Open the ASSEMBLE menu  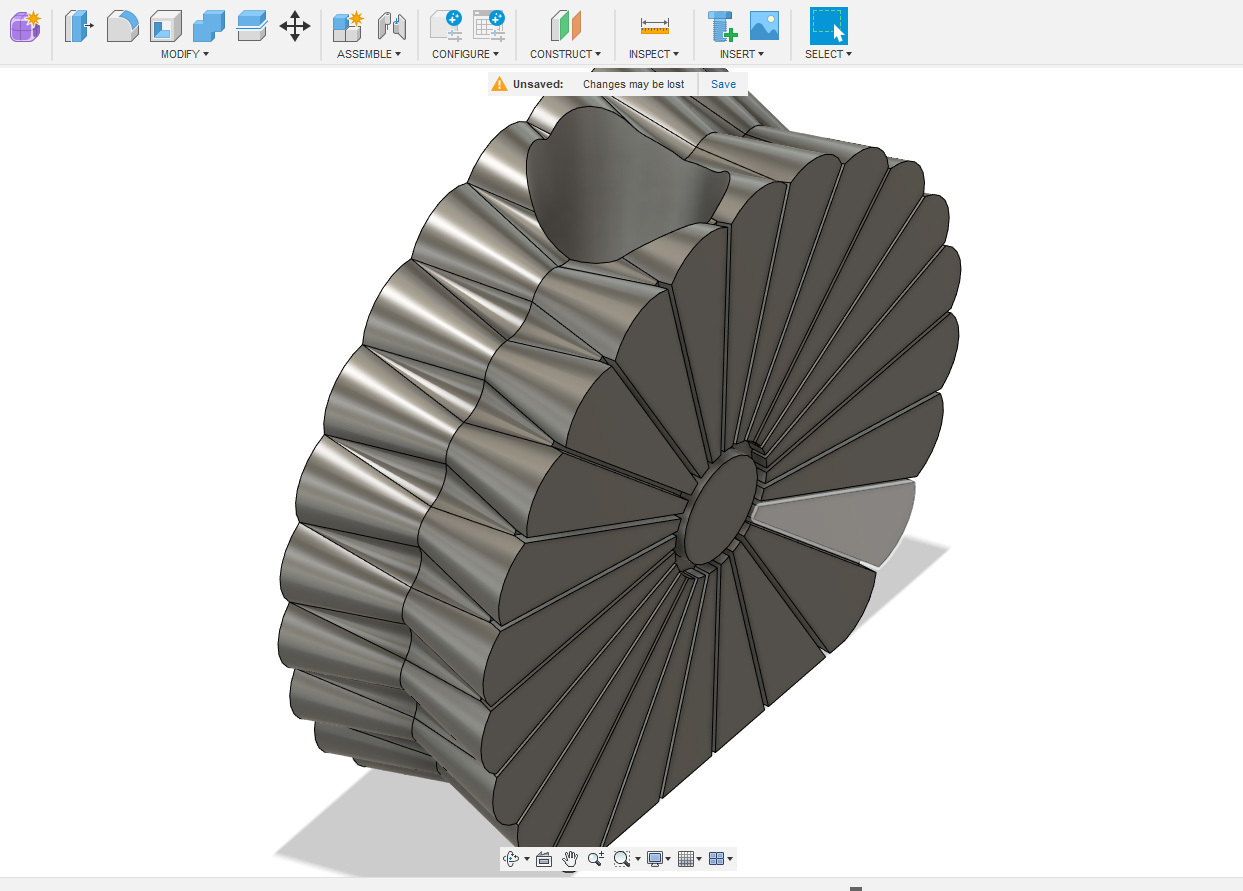pyautogui.click(x=368, y=54)
